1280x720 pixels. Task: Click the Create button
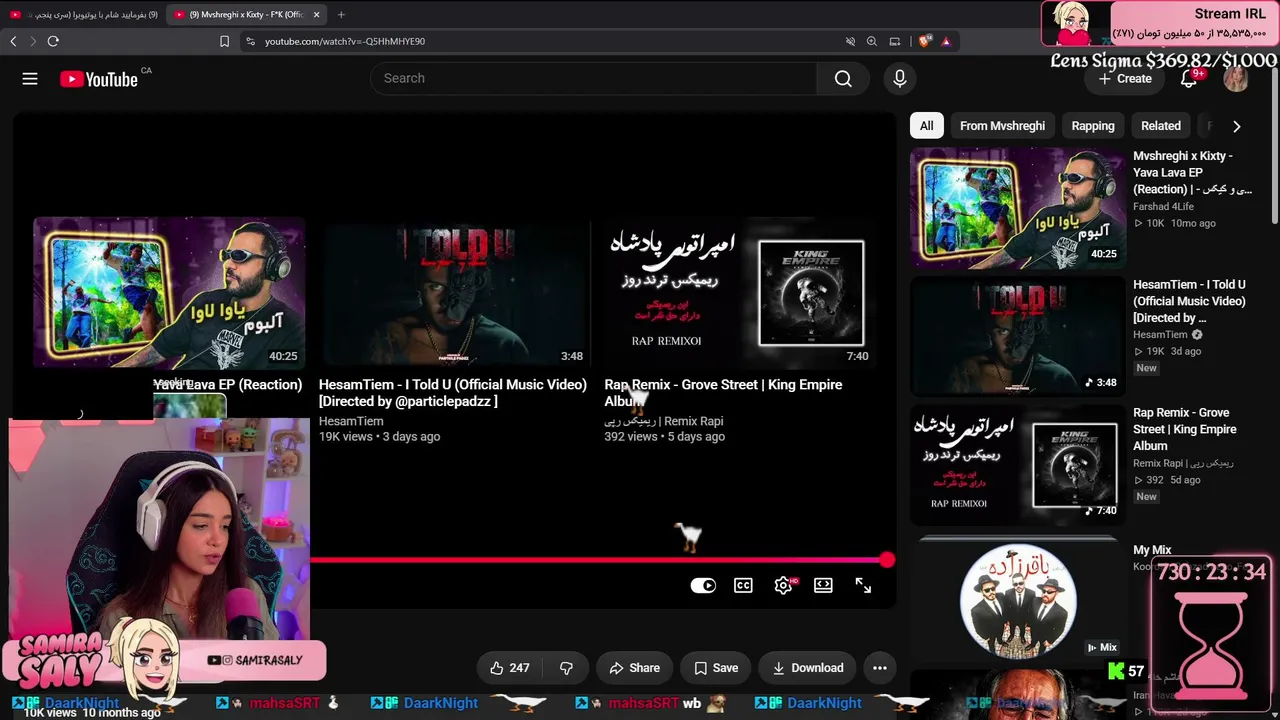tap(1125, 79)
